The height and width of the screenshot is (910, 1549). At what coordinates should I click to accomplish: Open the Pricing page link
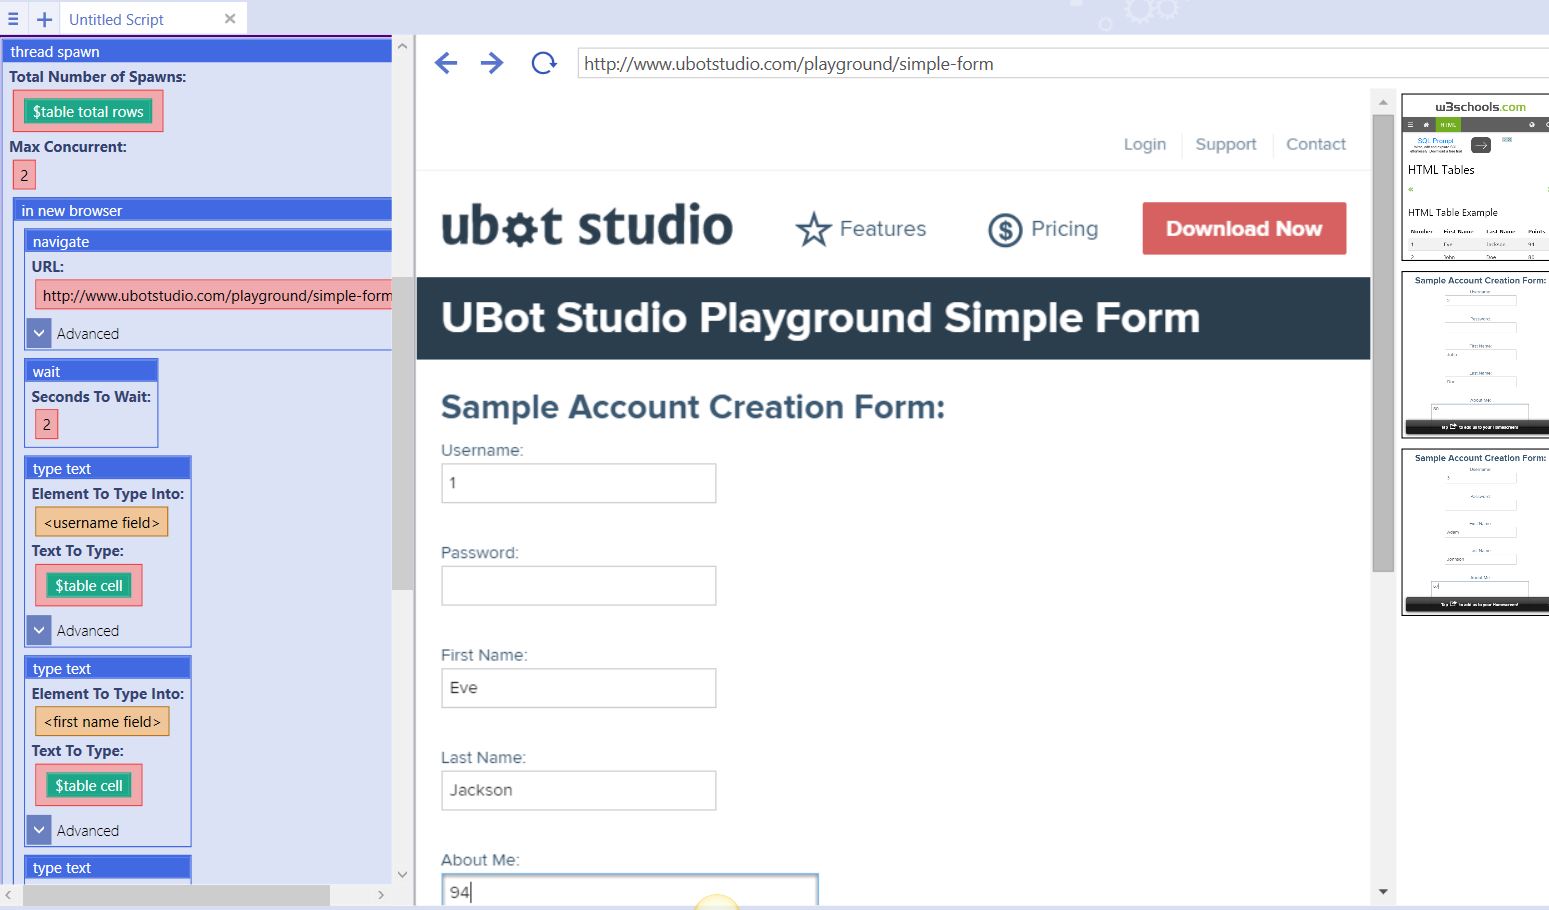[x=1064, y=229]
